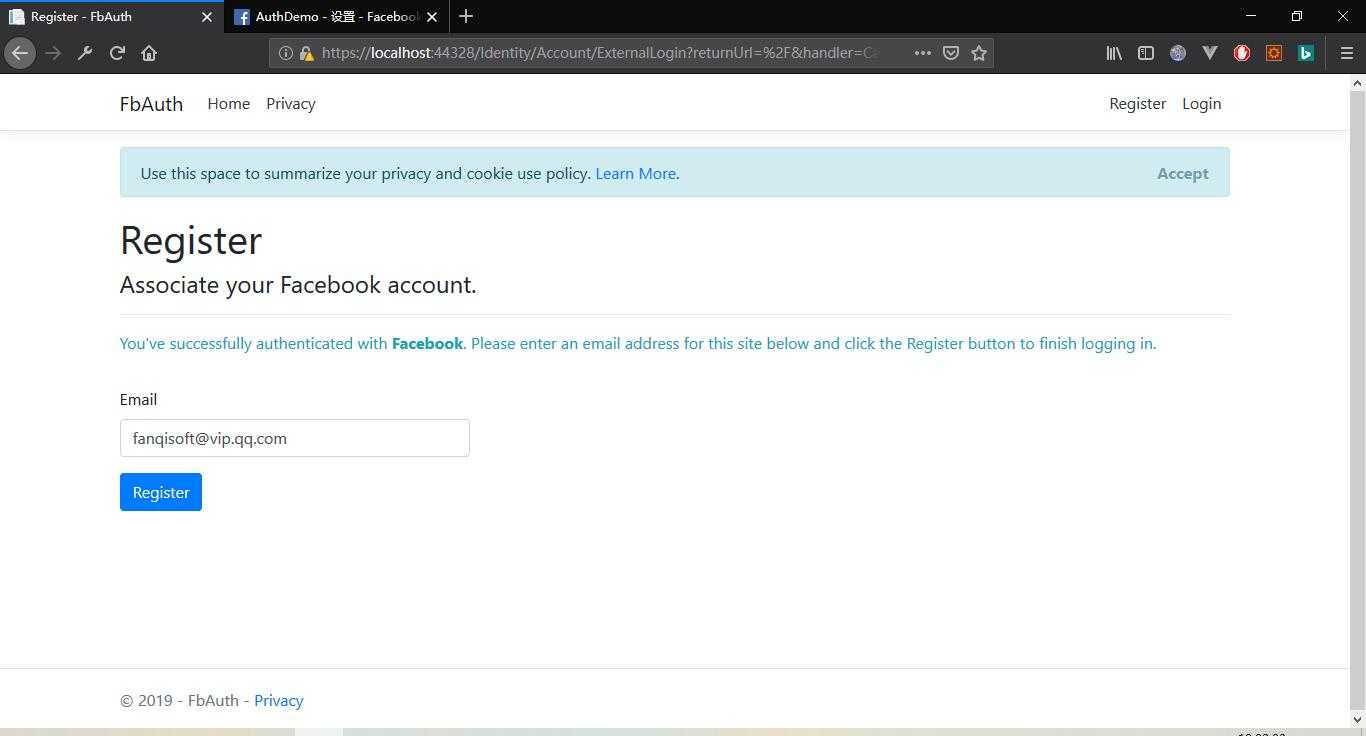The height and width of the screenshot is (736, 1366).
Task: Save page to Pocket icon
Action: [951, 53]
